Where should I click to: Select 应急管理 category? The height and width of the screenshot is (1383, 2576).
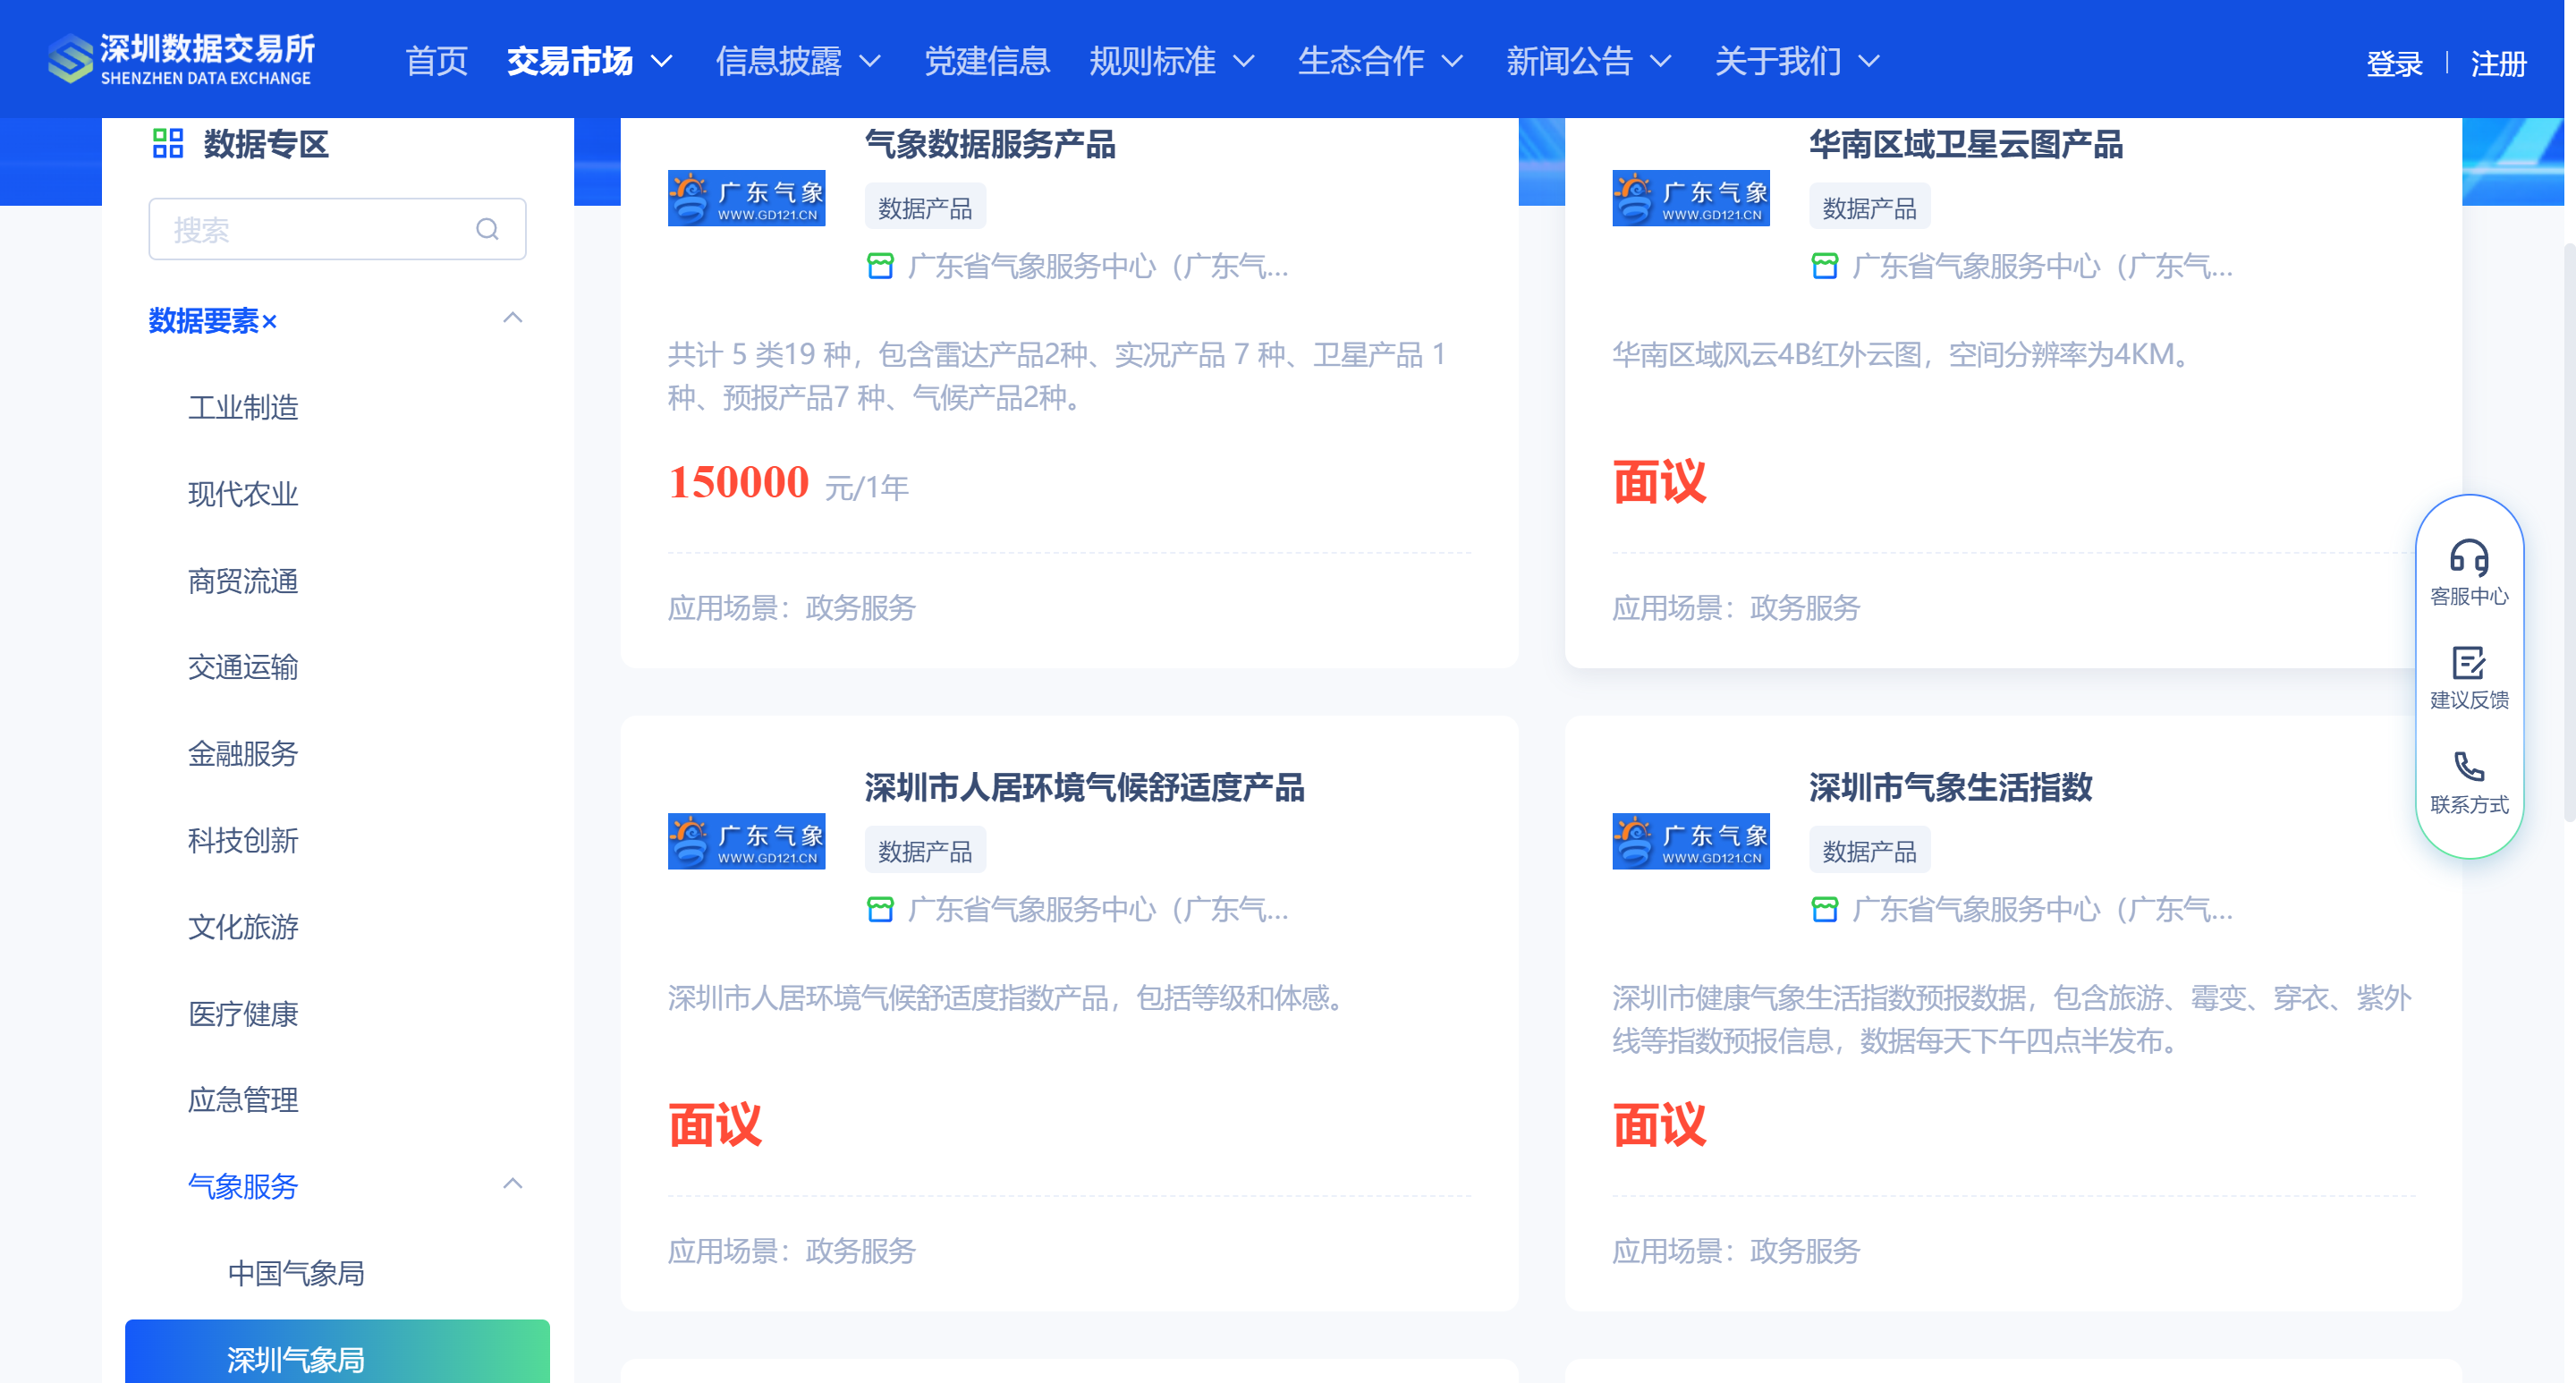point(243,1100)
